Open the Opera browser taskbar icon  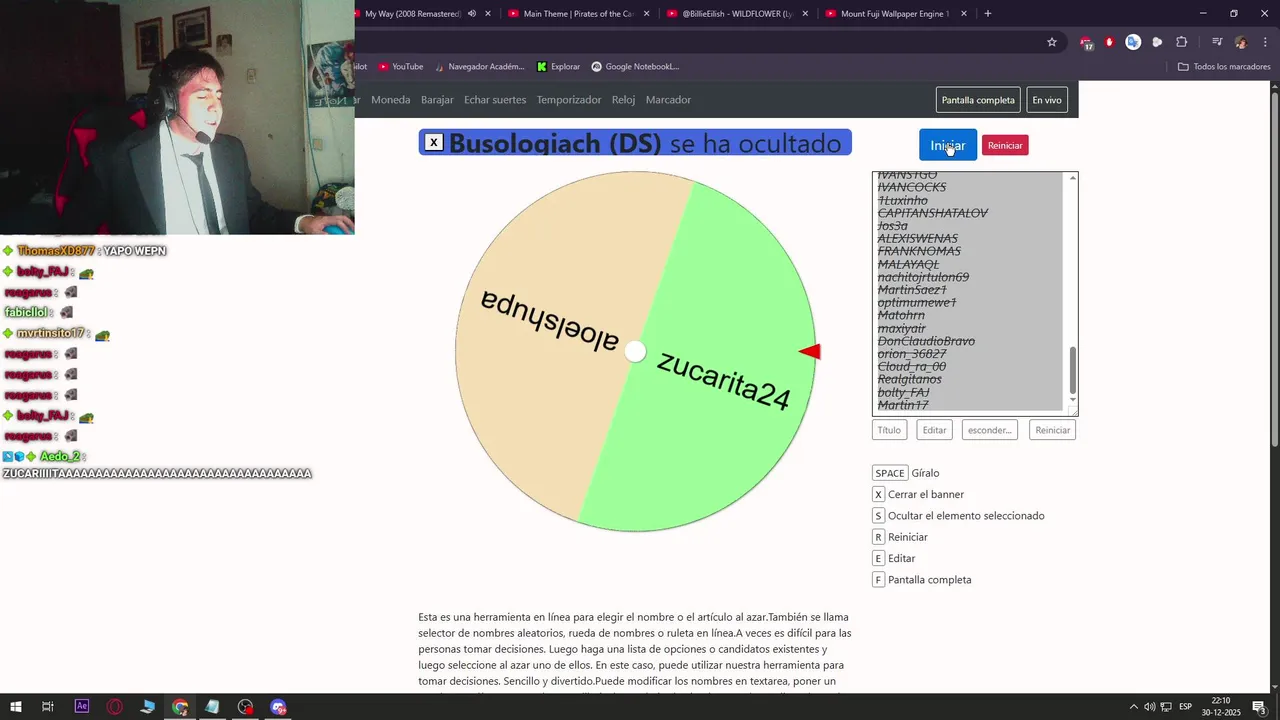pos(115,707)
